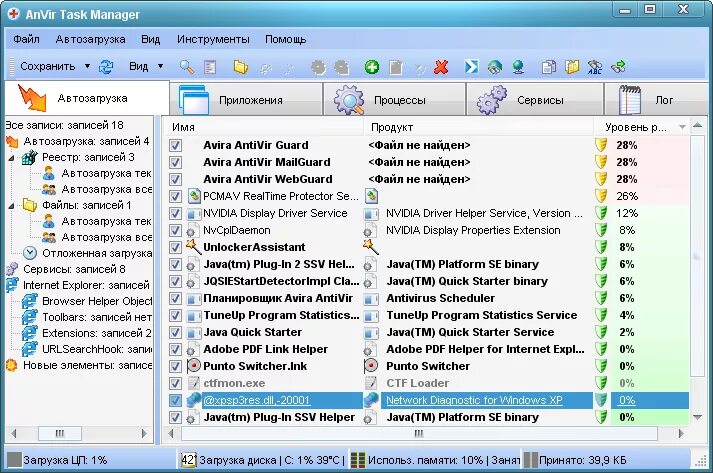713x473 pixels.
Task: Click the PCMAV RealTime Protector icon
Action: pos(194,196)
